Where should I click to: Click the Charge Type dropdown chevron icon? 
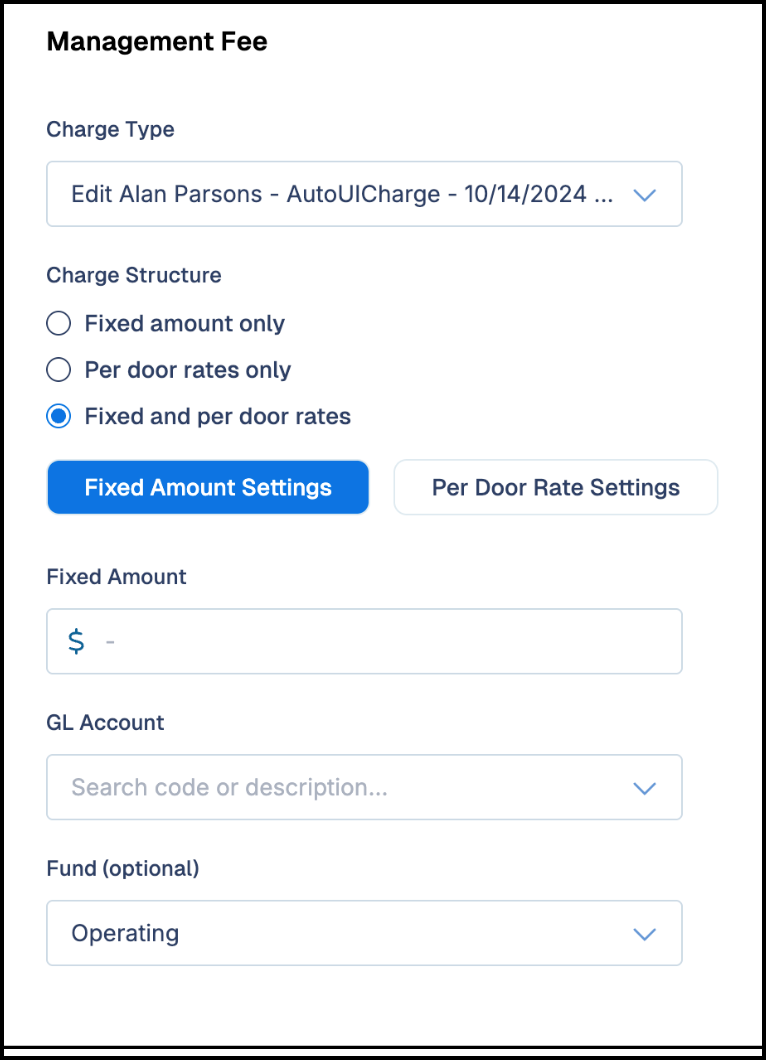click(644, 195)
